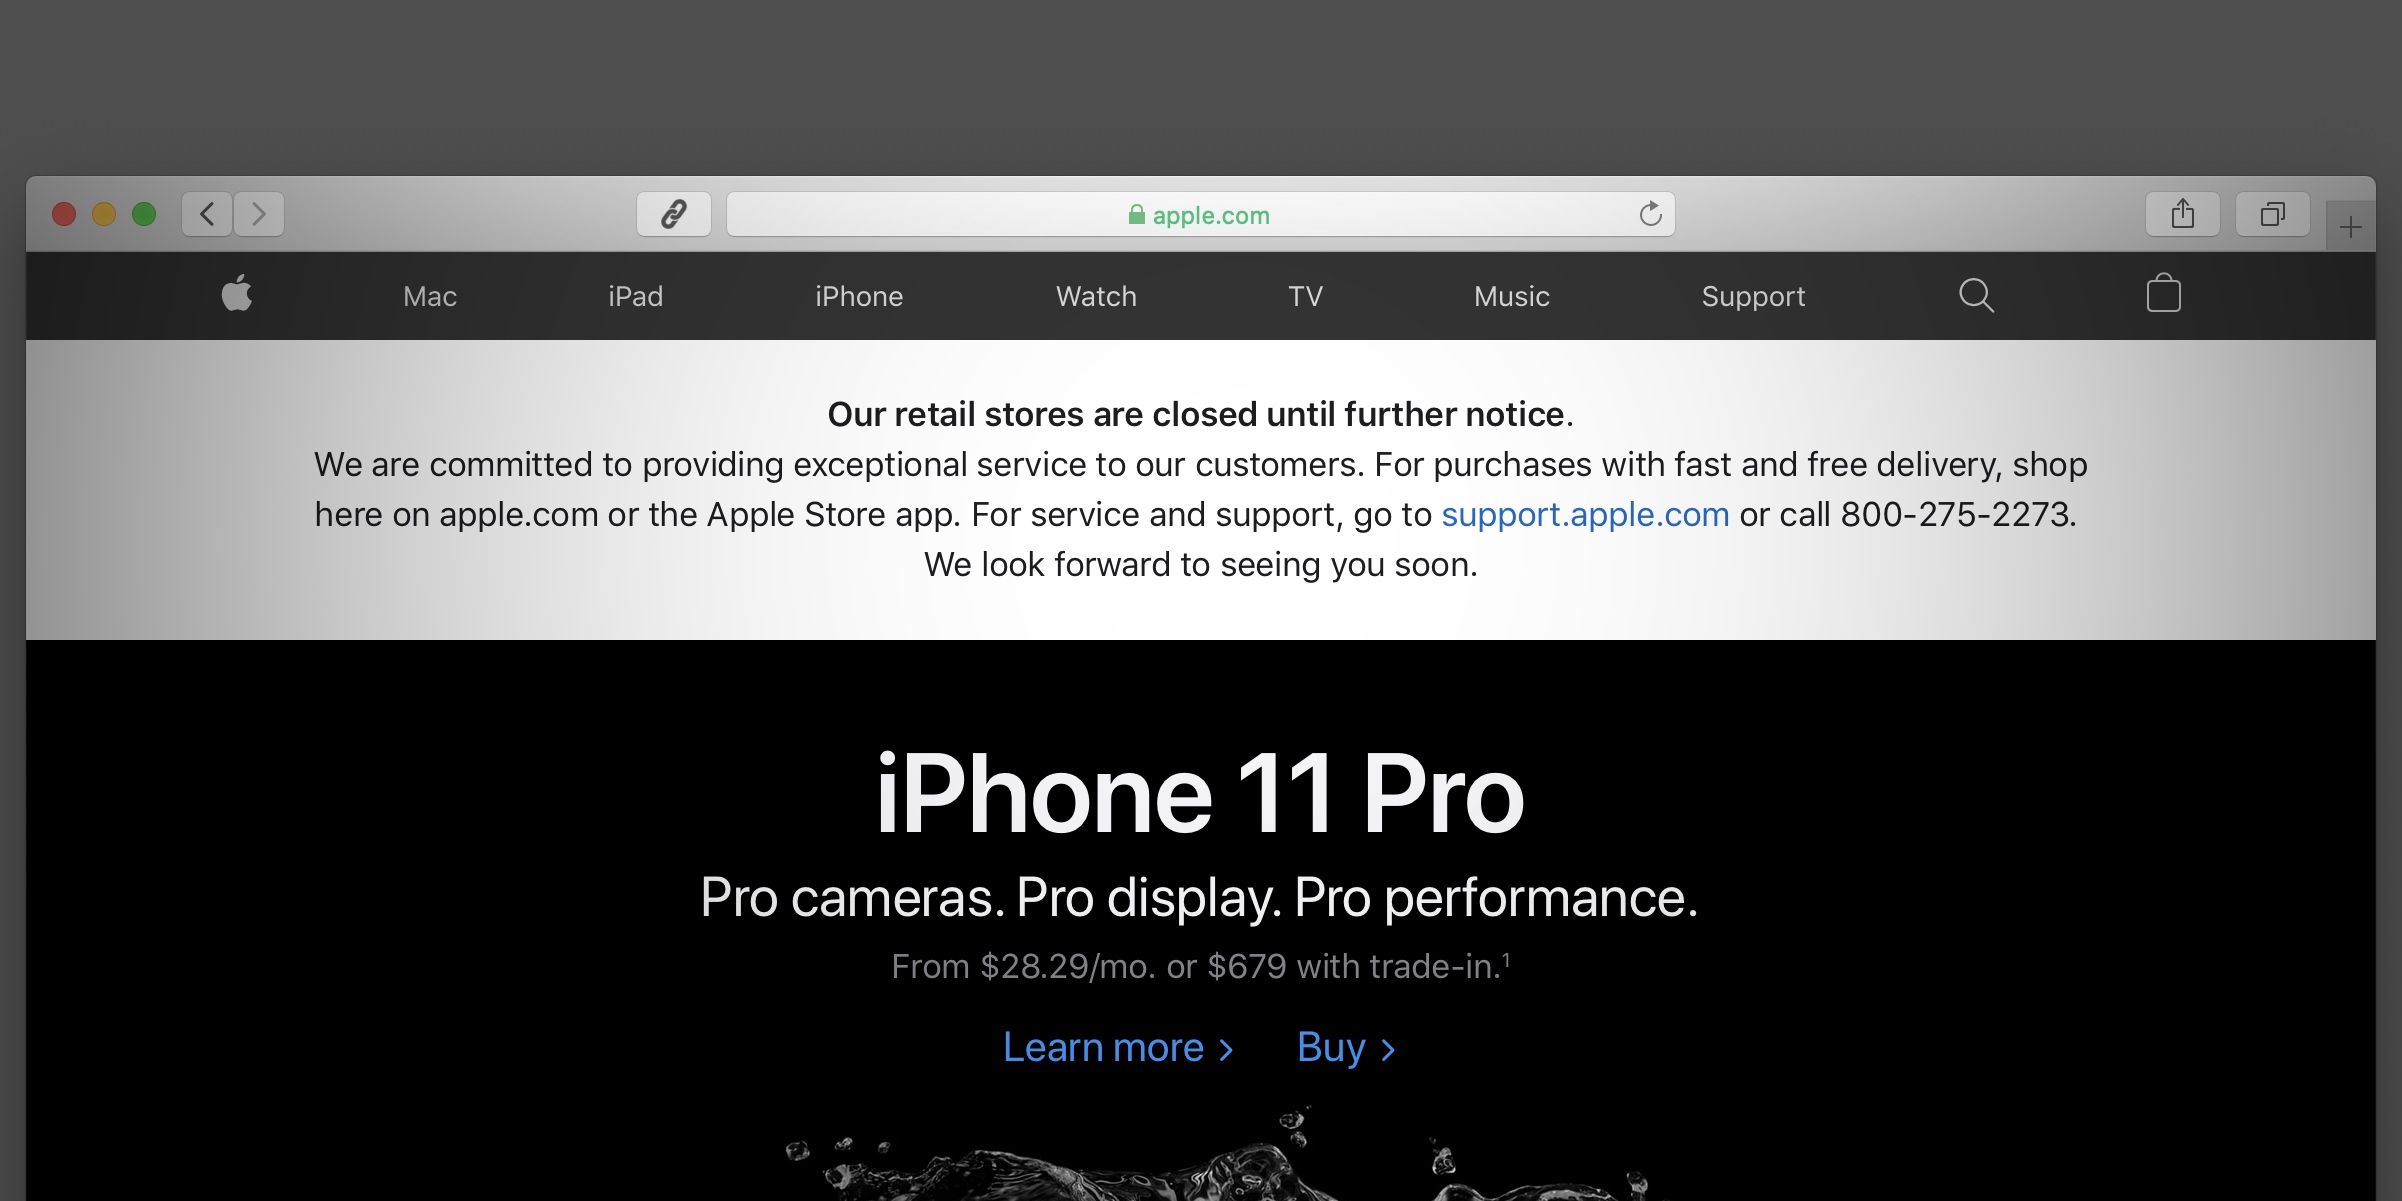Add a new tab with plus
Screen dimensions: 2402x1201
[x=2351, y=227]
